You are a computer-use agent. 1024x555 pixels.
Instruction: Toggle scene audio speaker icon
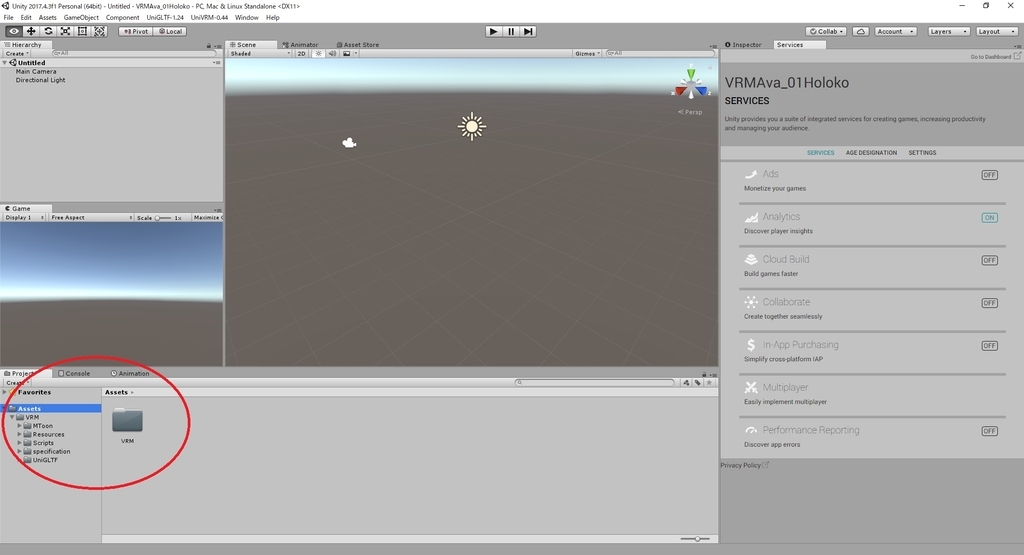332,54
